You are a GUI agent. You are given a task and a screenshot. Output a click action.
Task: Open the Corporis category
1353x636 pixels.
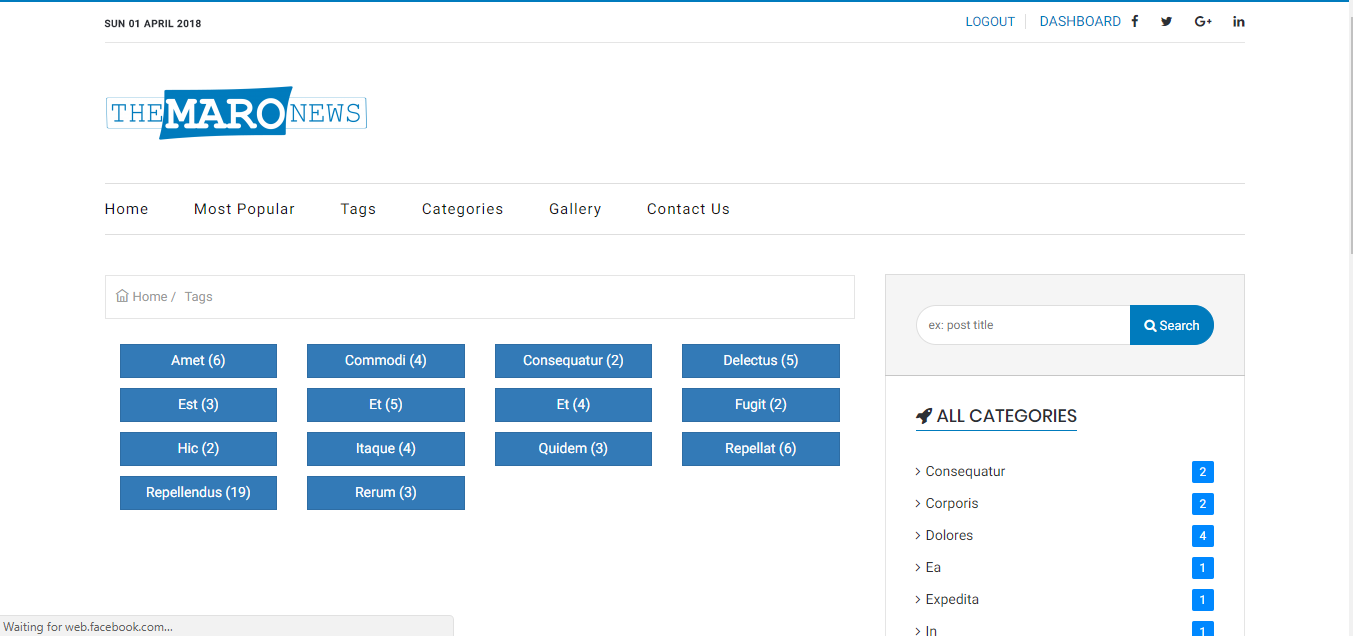(952, 503)
